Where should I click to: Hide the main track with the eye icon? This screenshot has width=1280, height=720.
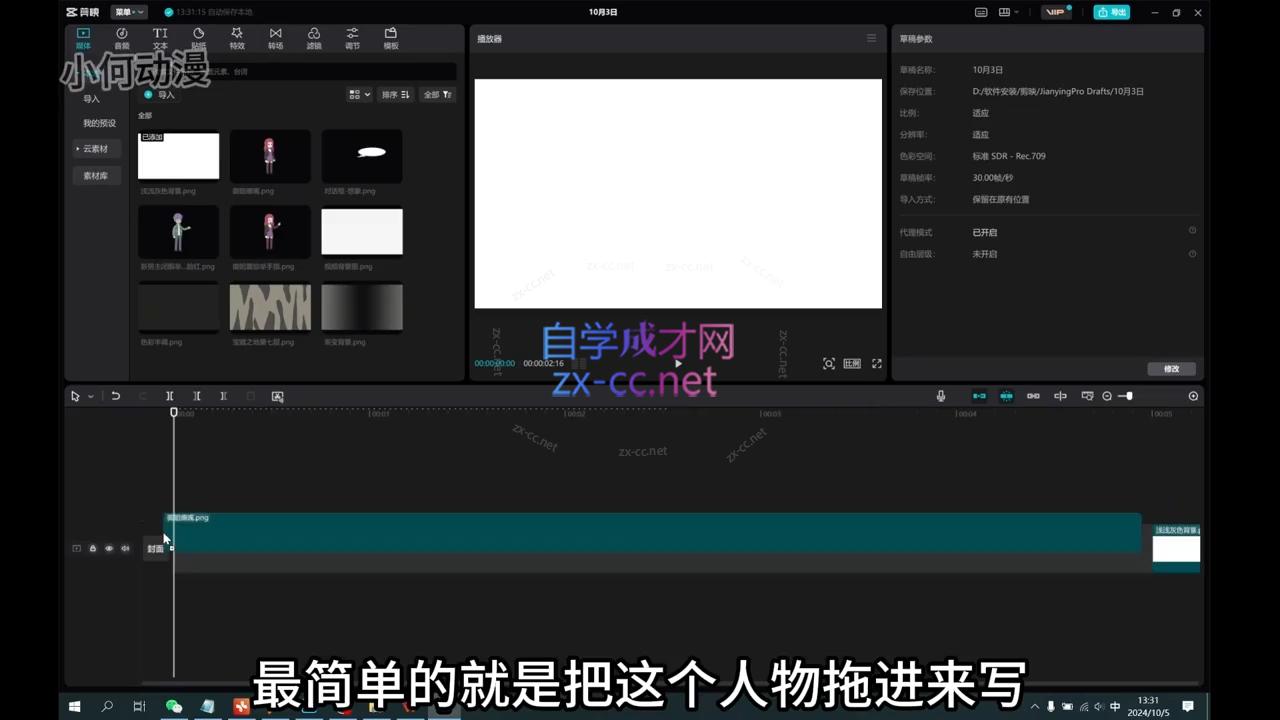coord(109,548)
